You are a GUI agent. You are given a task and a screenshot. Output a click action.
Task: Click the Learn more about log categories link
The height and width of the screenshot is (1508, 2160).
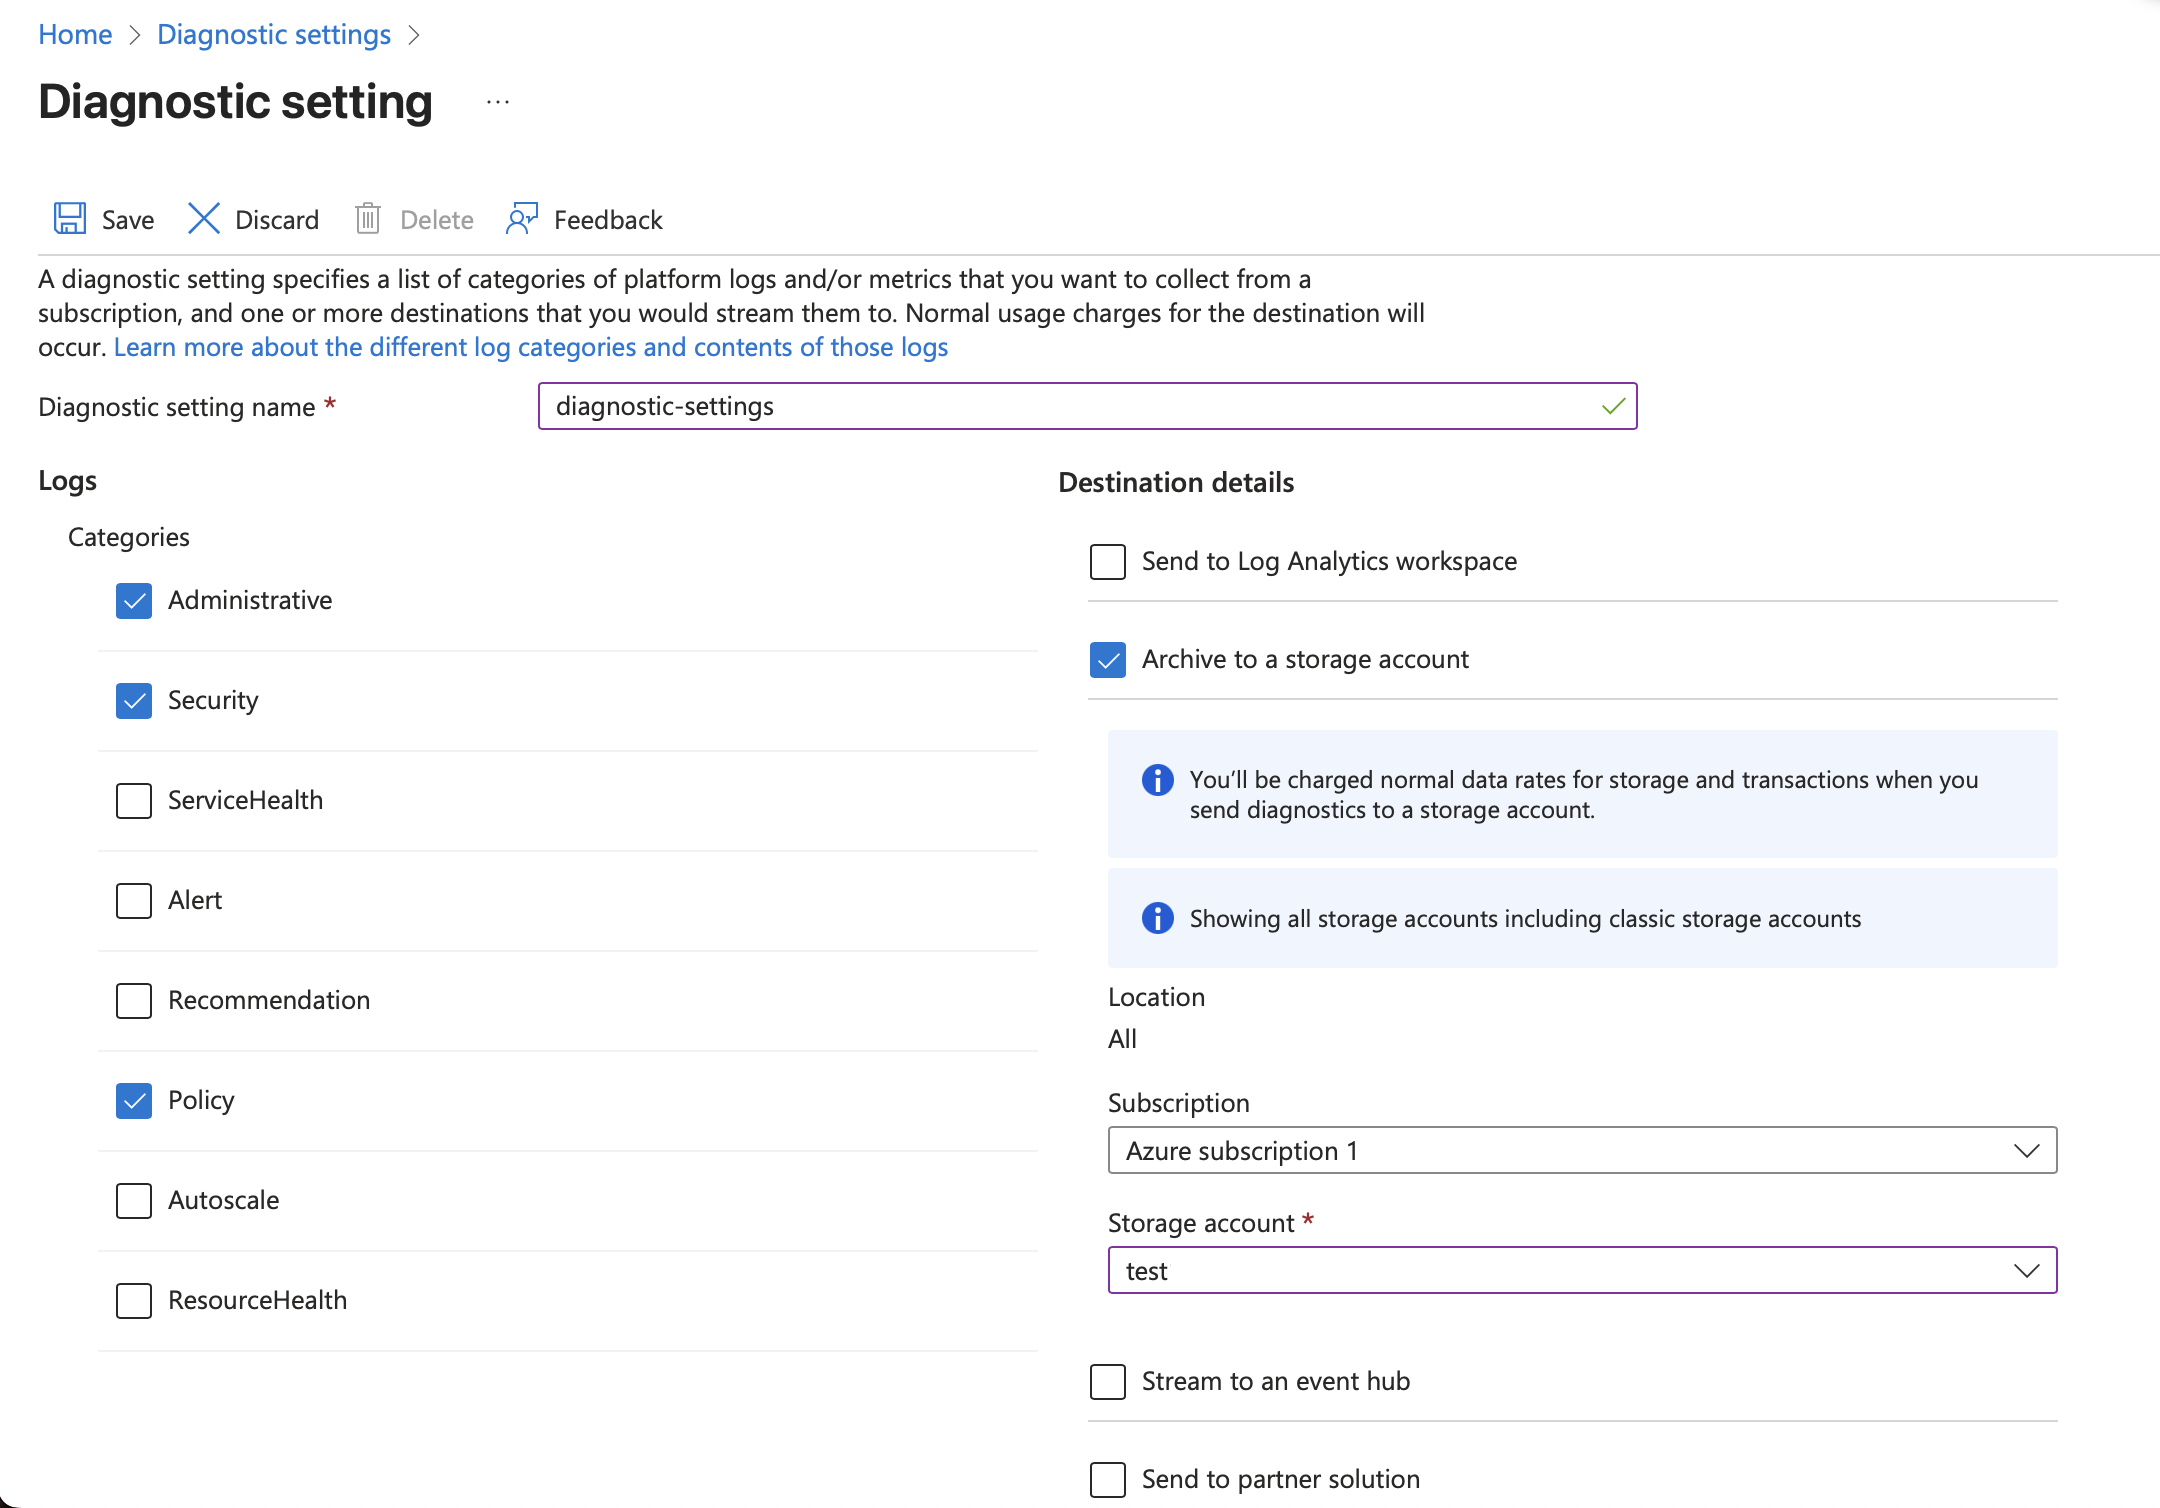pyautogui.click(x=530, y=346)
